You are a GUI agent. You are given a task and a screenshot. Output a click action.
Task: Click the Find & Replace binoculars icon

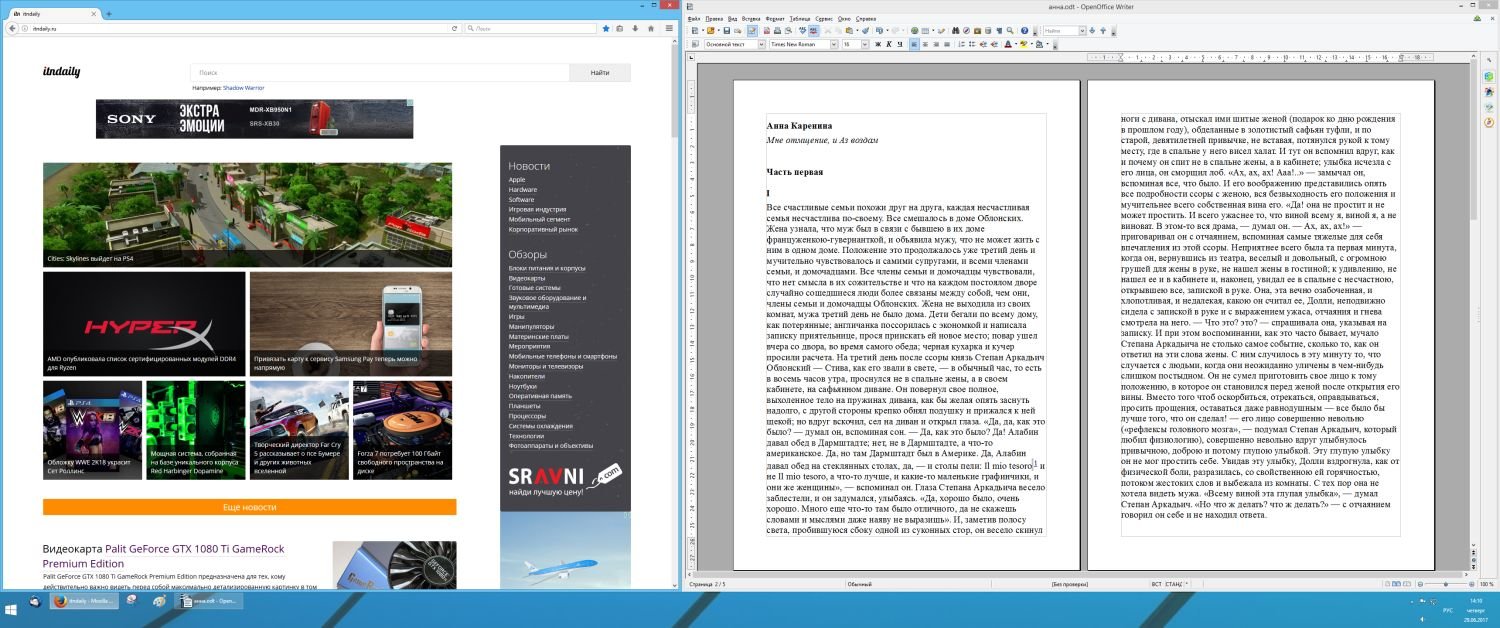[956, 31]
